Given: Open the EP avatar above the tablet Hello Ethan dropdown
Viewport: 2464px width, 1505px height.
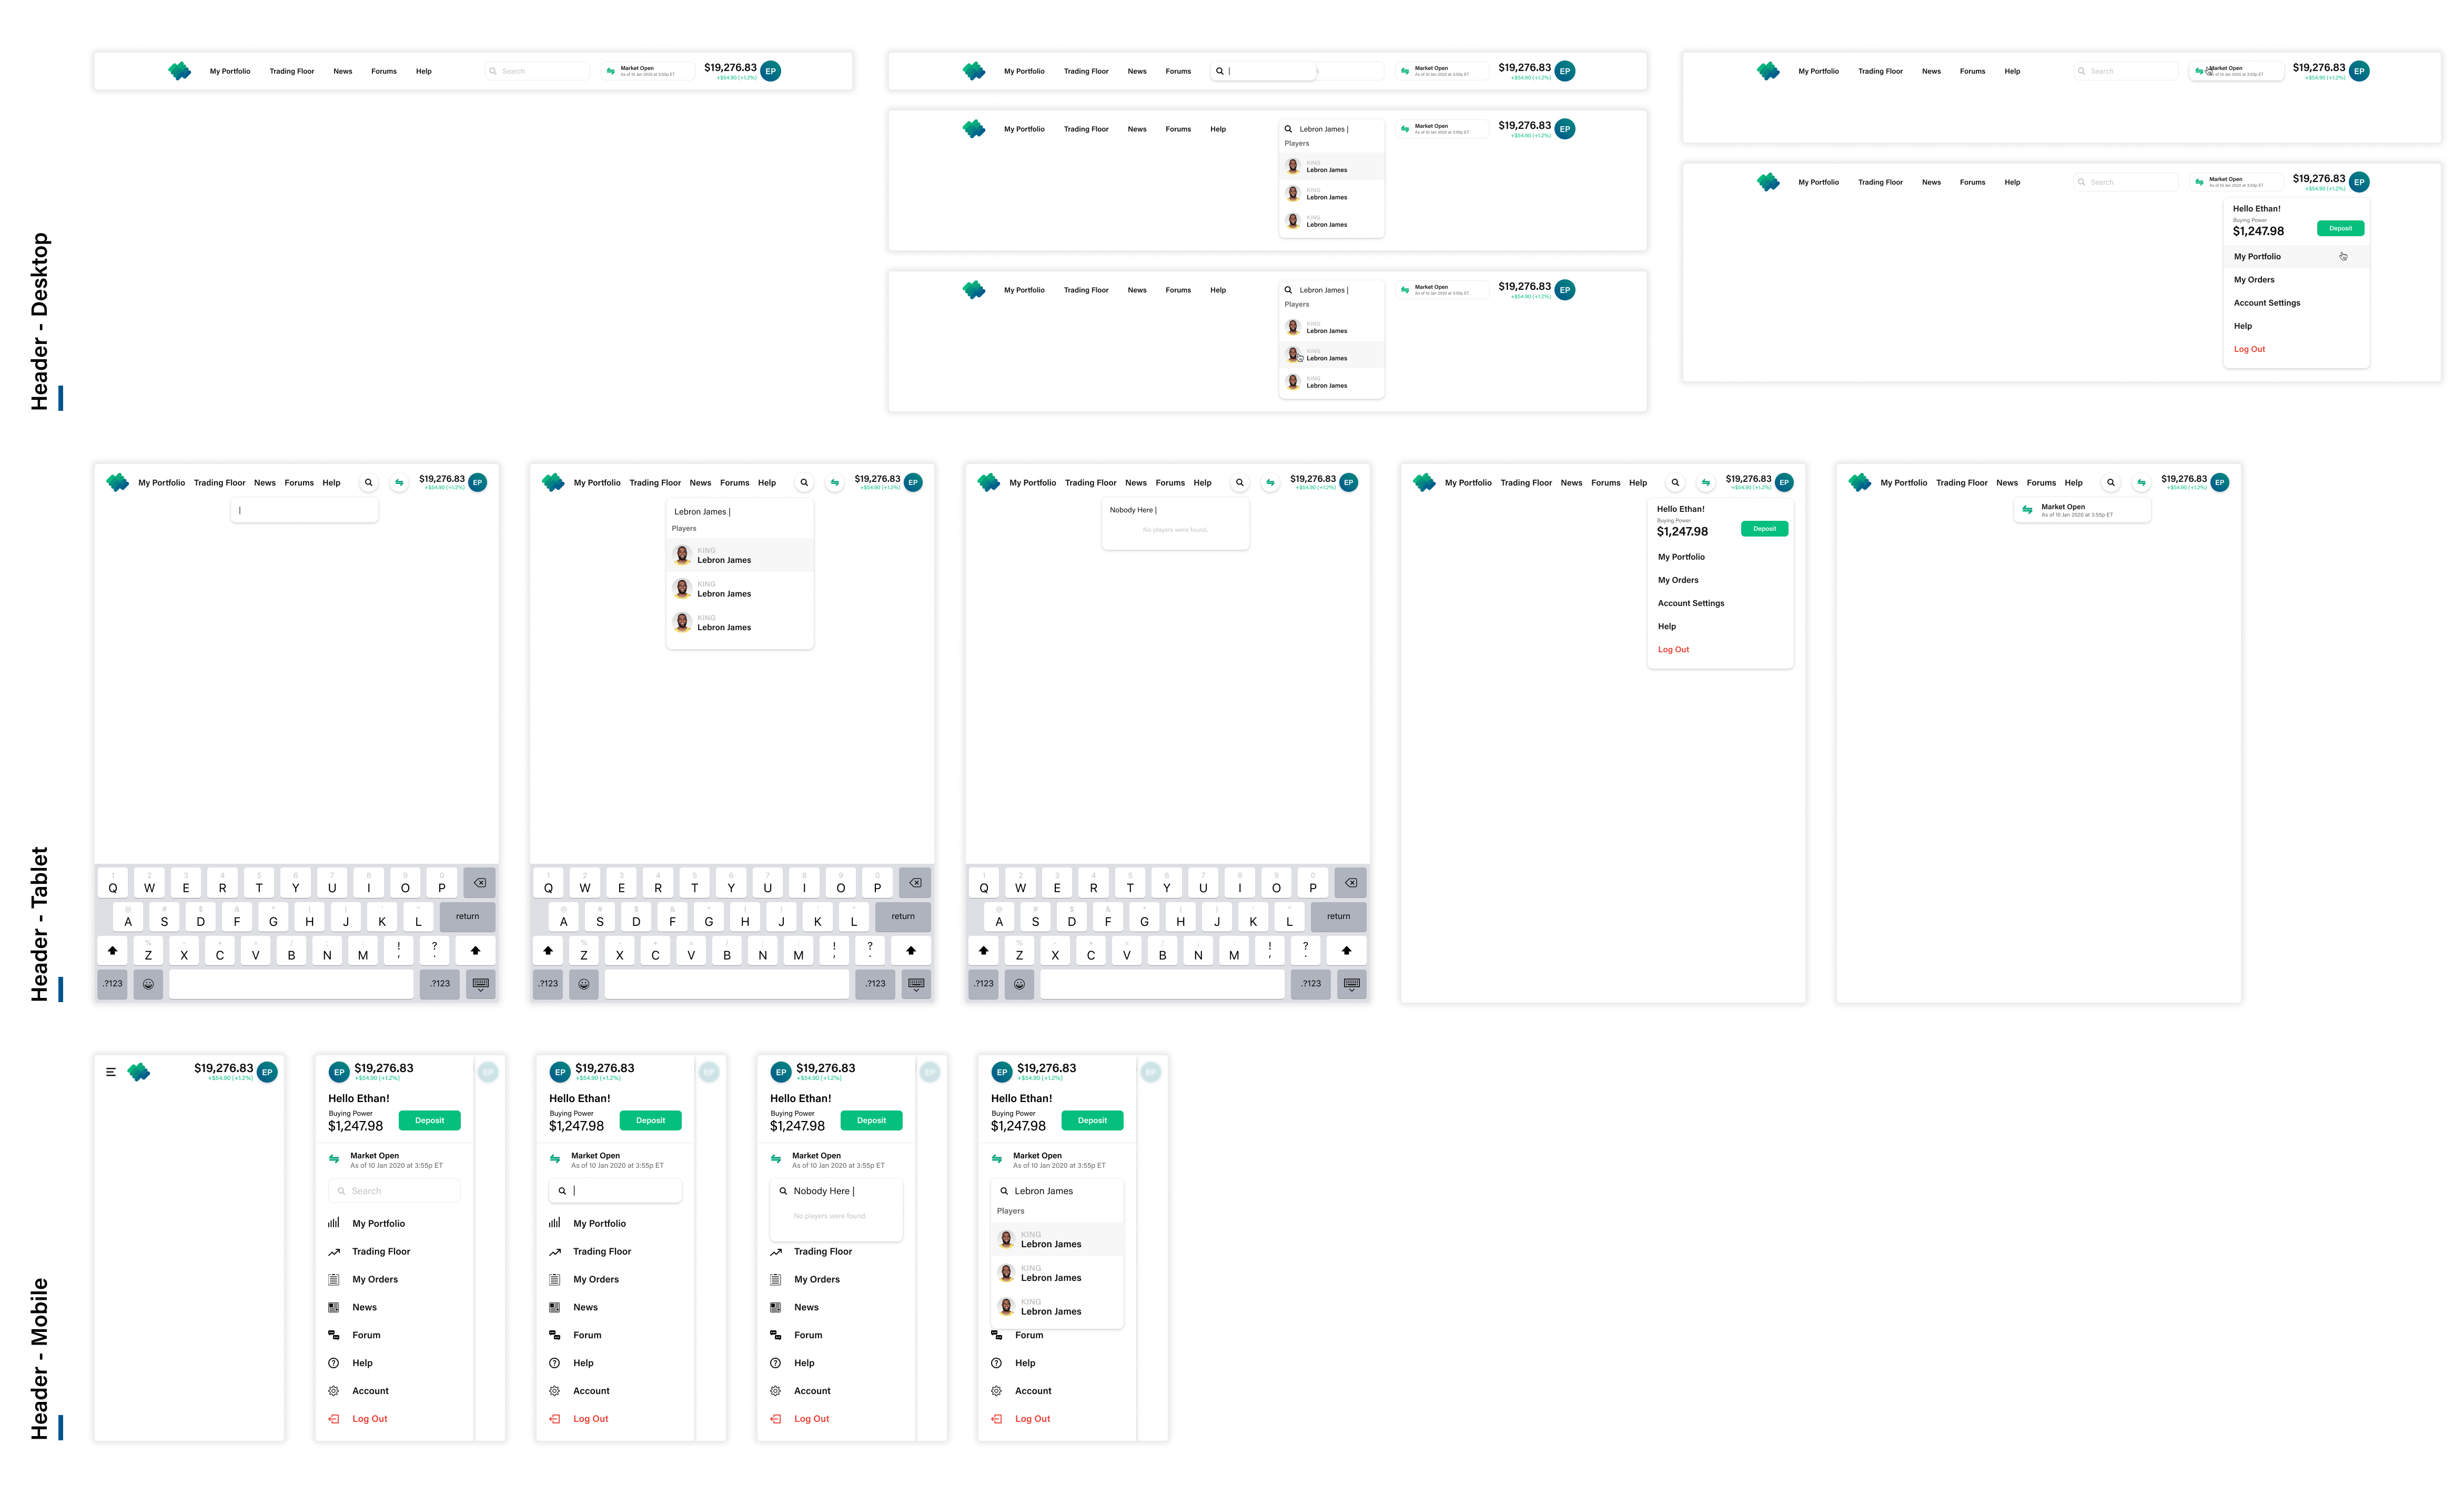Looking at the screenshot, I should pyautogui.click(x=1784, y=482).
